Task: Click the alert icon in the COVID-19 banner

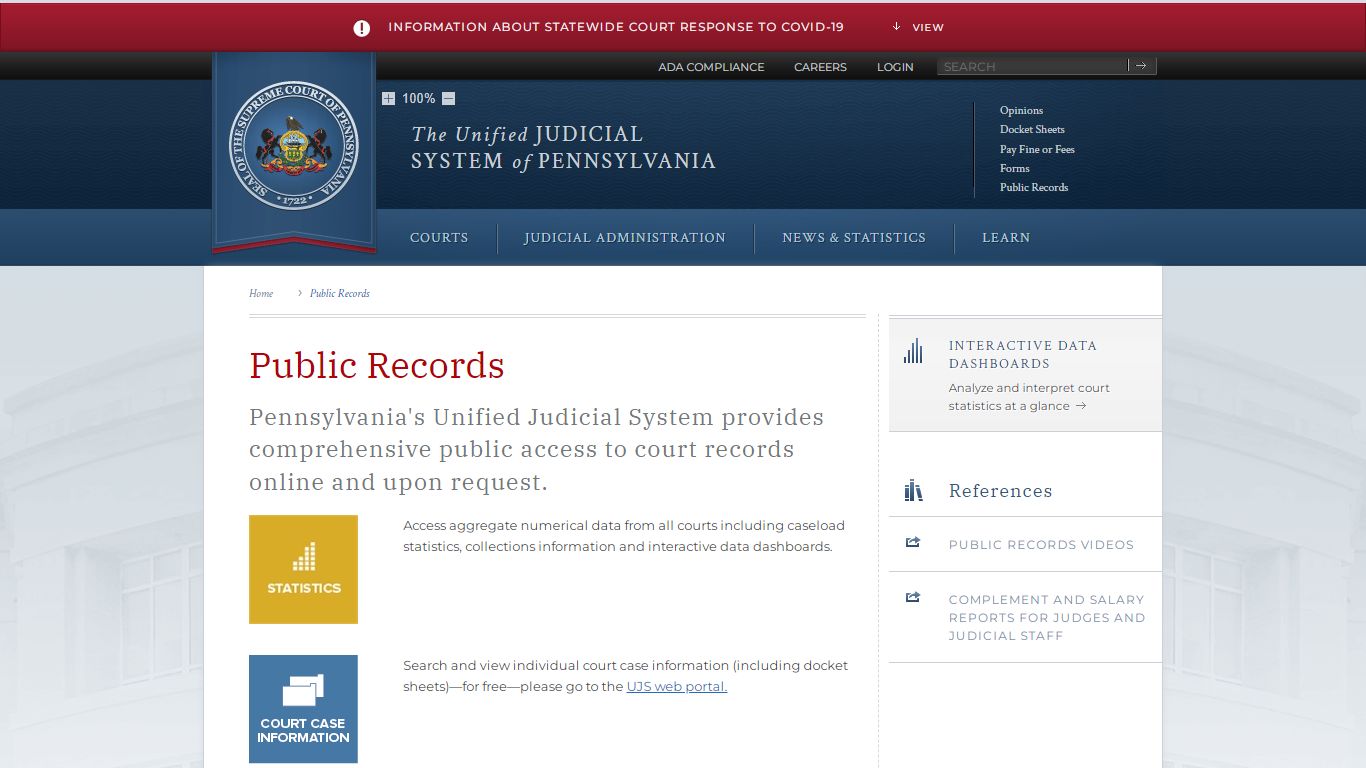Action: click(x=361, y=27)
